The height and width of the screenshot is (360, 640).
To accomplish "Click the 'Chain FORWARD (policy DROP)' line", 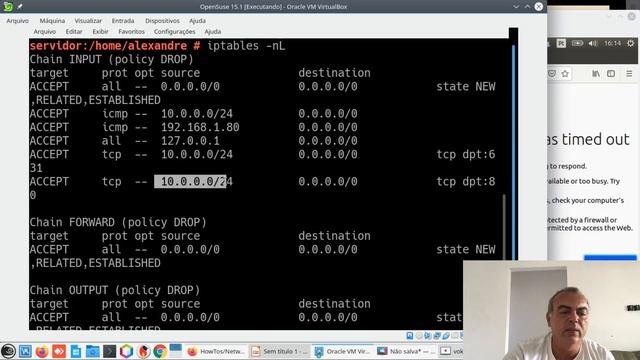I will [118, 222].
